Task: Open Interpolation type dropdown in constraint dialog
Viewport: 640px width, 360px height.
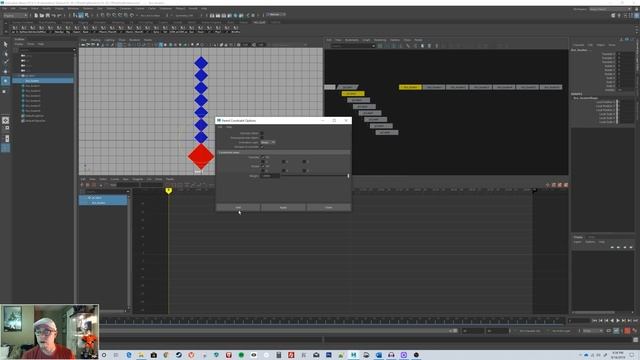Action: coord(268,142)
